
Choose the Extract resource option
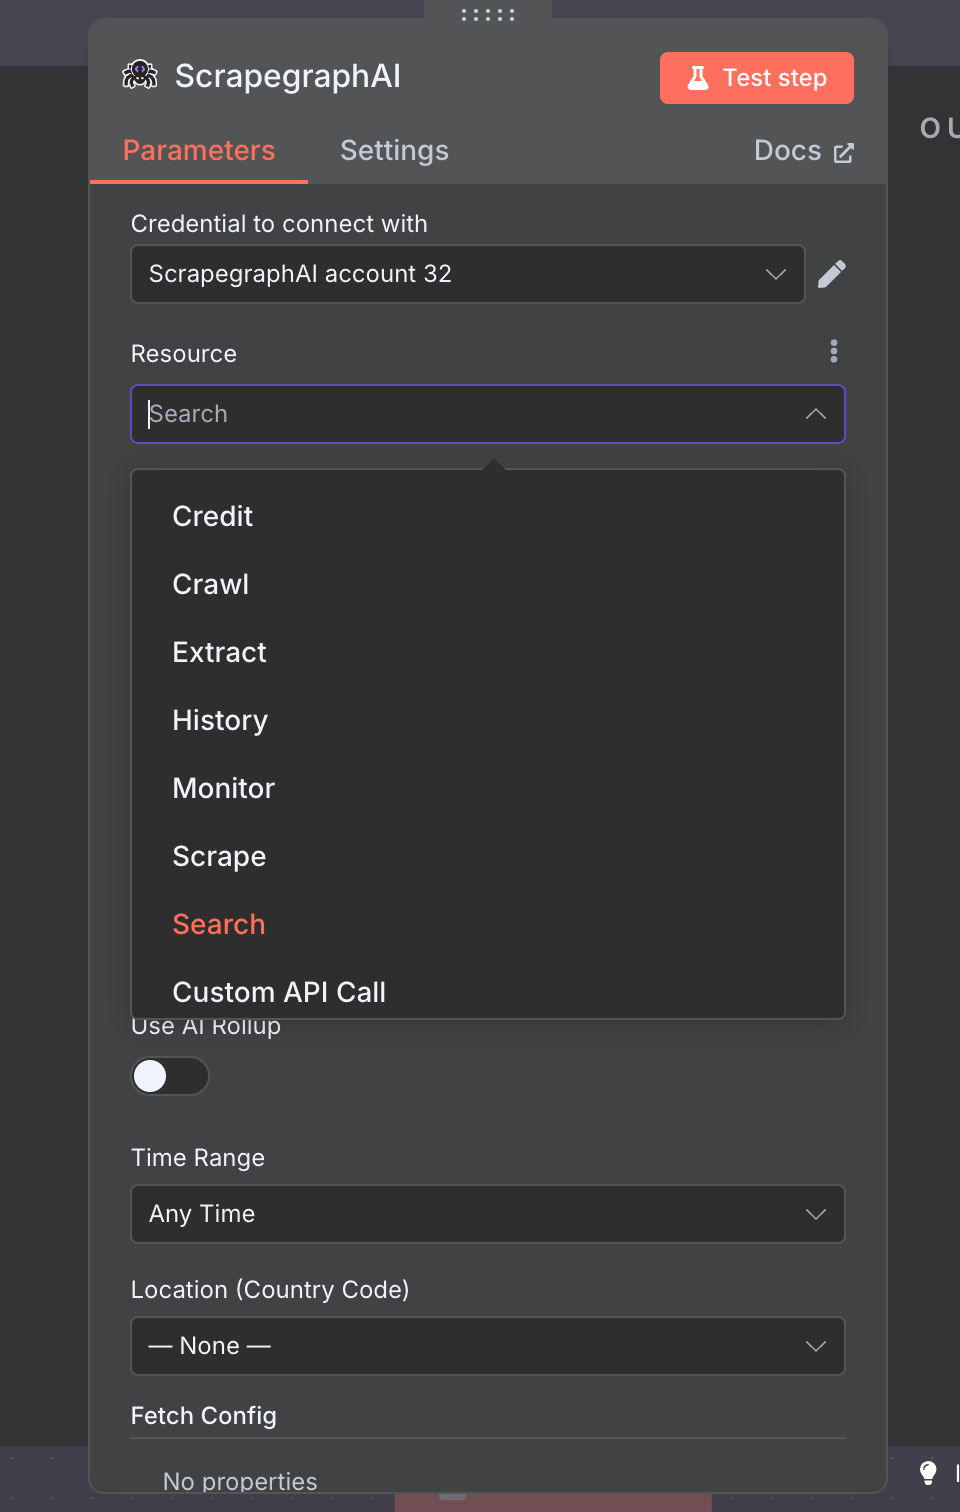[487, 652]
